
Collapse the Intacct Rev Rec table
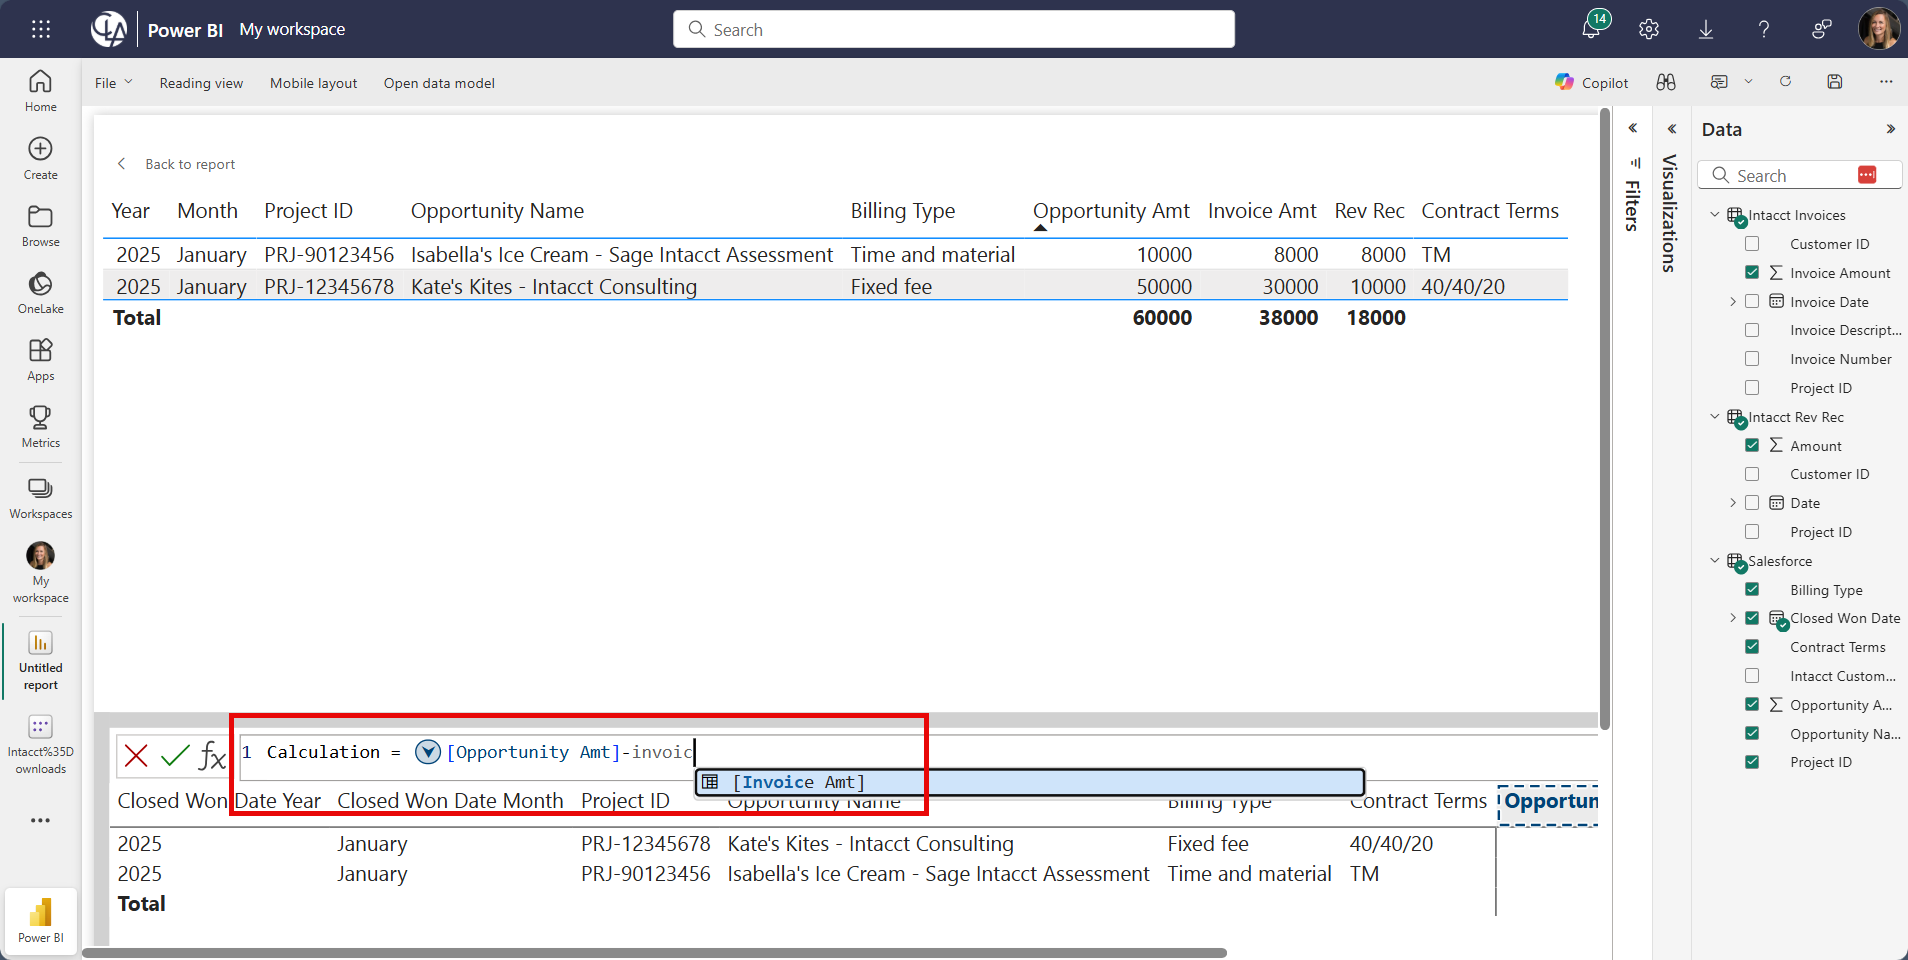pyautogui.click(x=1715, y=417)
